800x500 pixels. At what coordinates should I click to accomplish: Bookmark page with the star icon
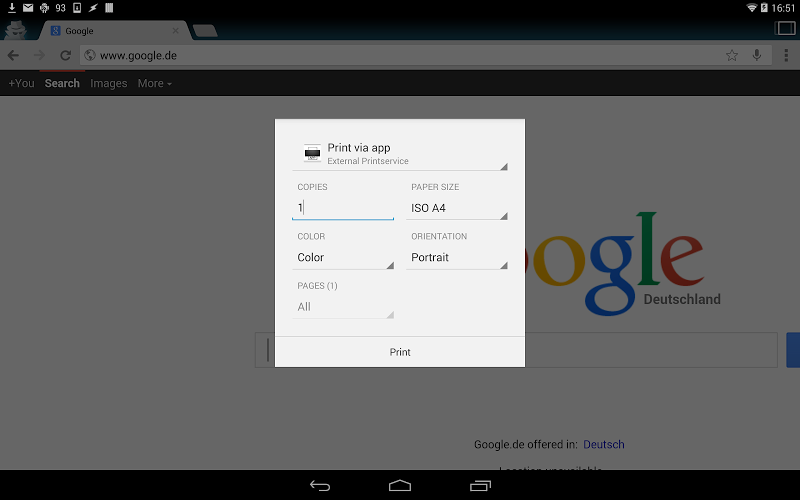732,55
